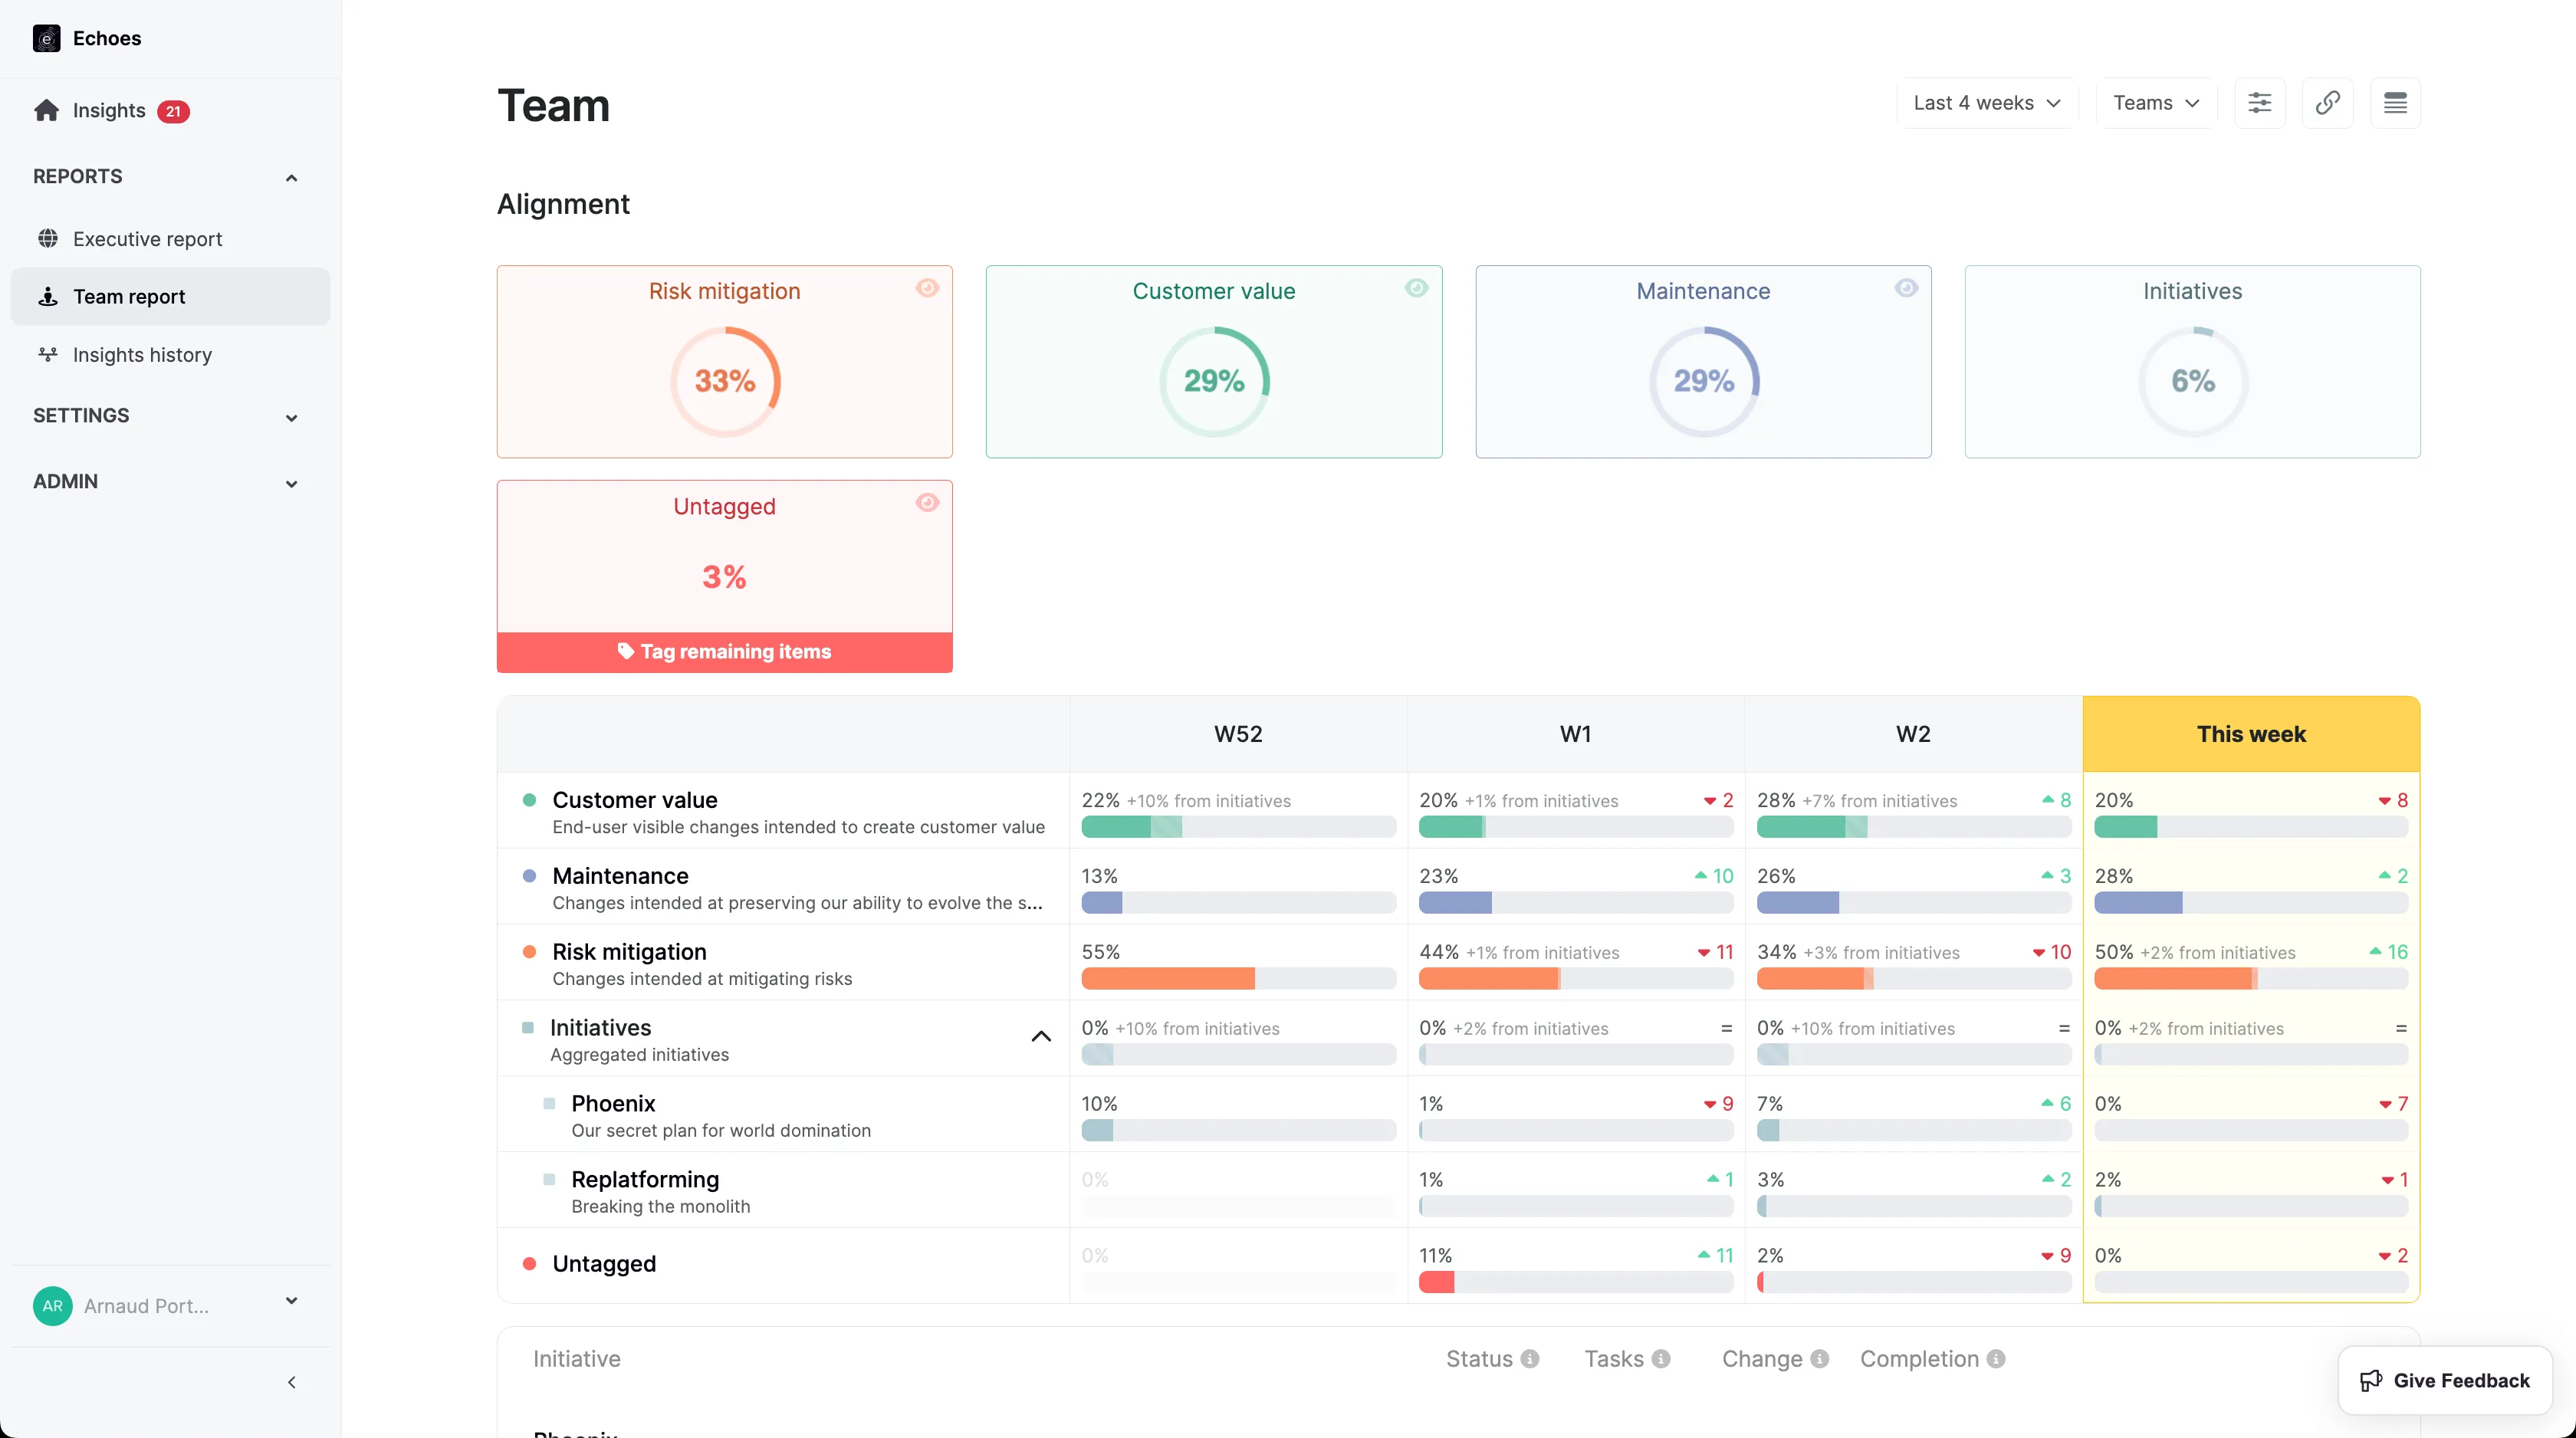This screenshot has width=2576, height=1438.
Task: Open the Executive report page
Action: coord(170,239)
